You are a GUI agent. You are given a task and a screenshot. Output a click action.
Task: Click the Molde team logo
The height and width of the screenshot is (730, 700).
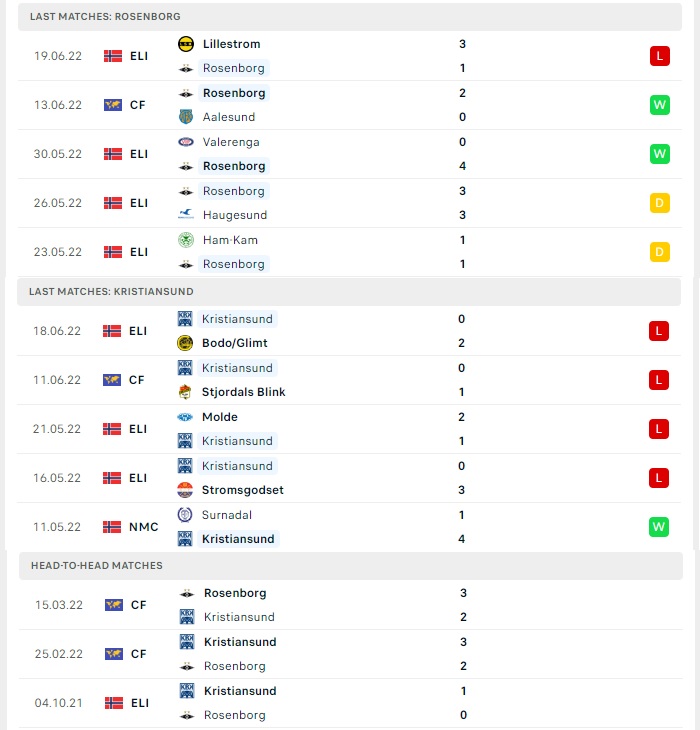(185, 417)
